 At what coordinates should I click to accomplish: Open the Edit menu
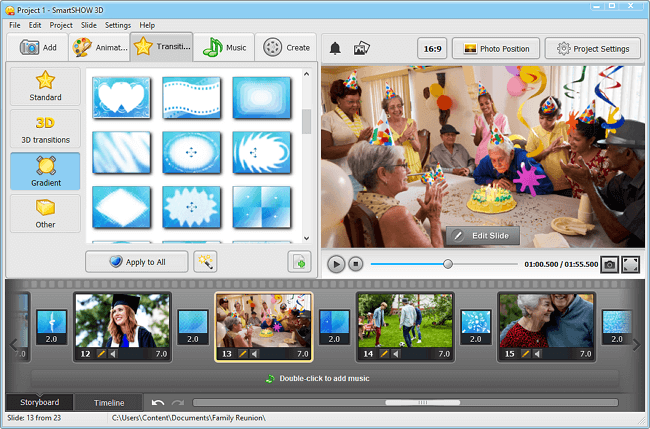pos(35,25)
